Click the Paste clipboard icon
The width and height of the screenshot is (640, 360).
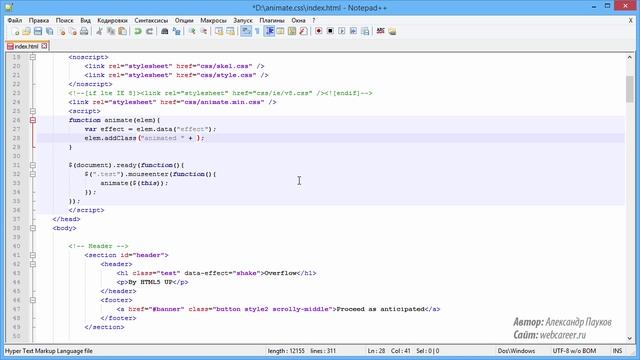tap(122, 31)
